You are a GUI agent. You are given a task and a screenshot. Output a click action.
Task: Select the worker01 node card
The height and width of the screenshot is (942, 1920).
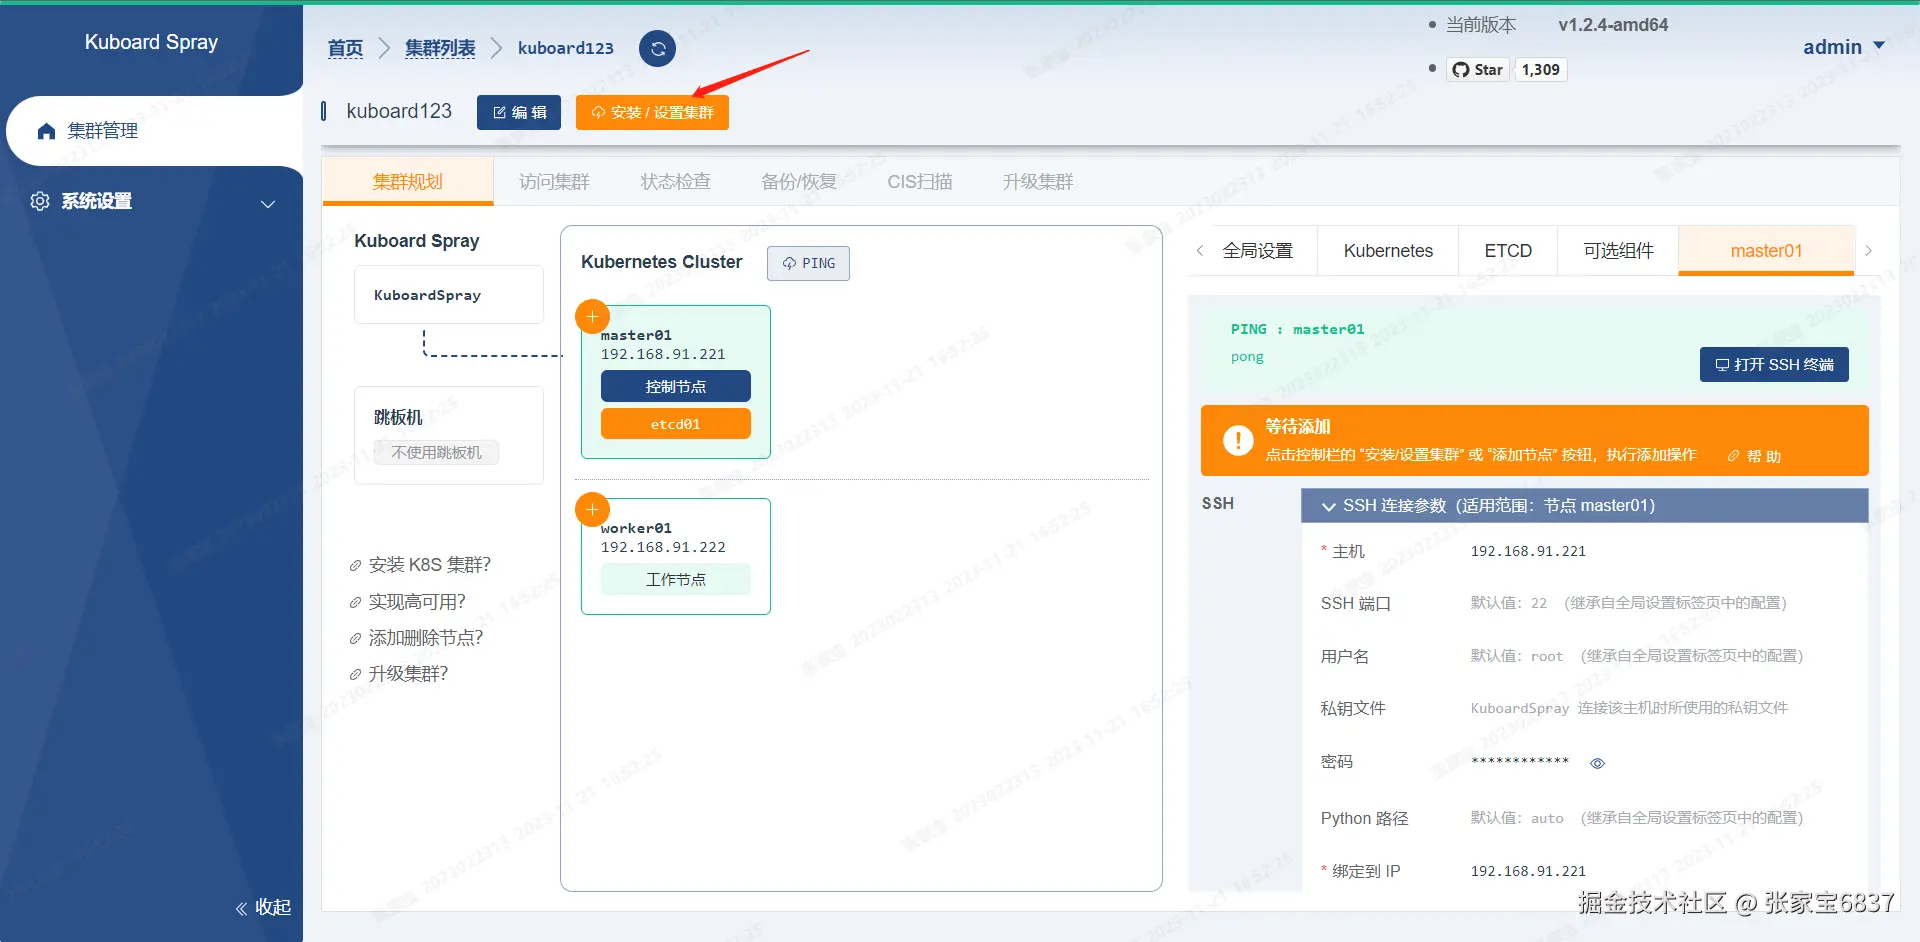tap(676, 556)
